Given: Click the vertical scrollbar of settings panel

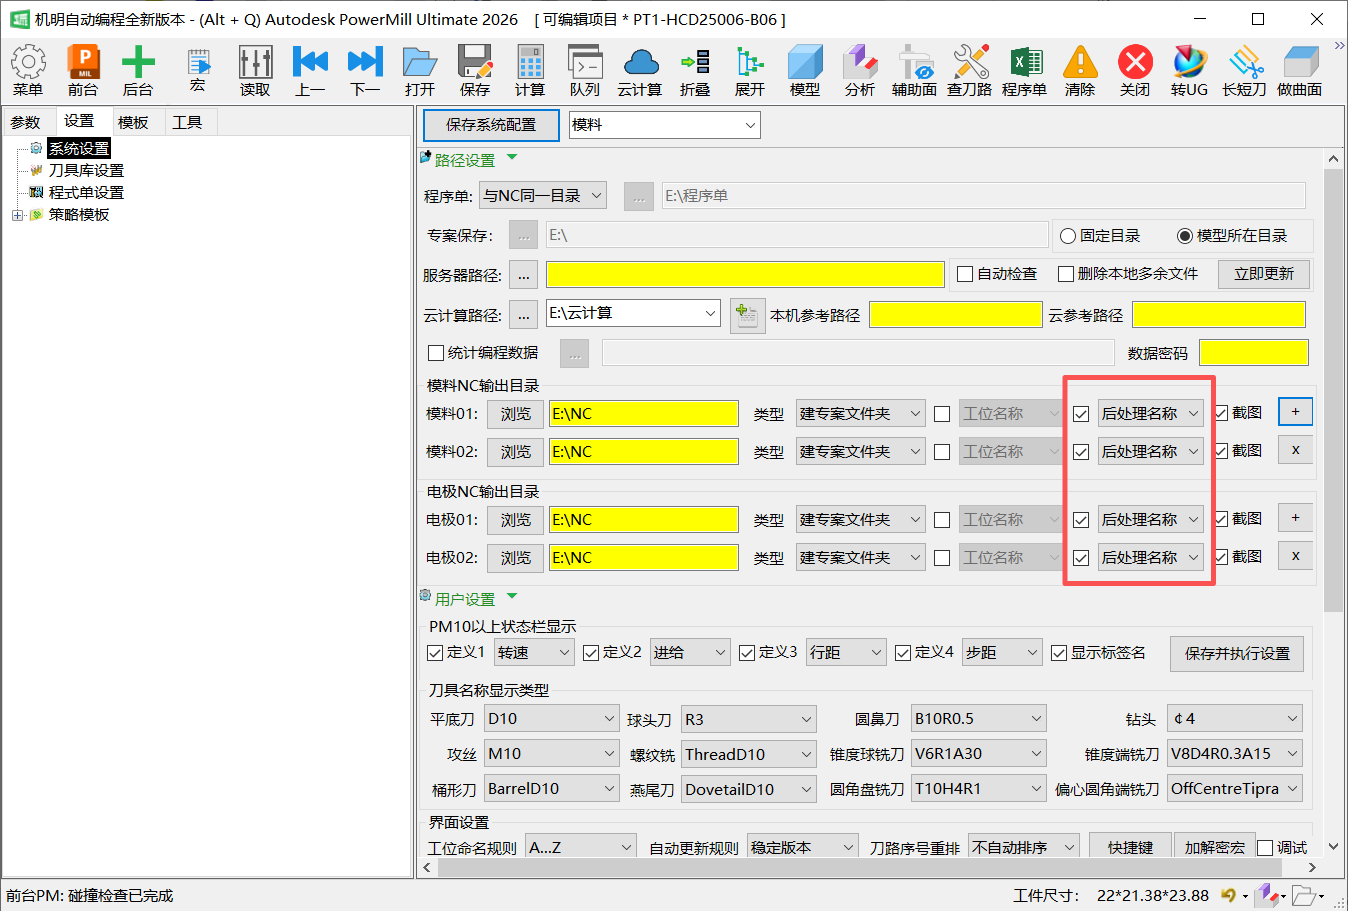Looking at the screenshot, I should pos(1333,390).
